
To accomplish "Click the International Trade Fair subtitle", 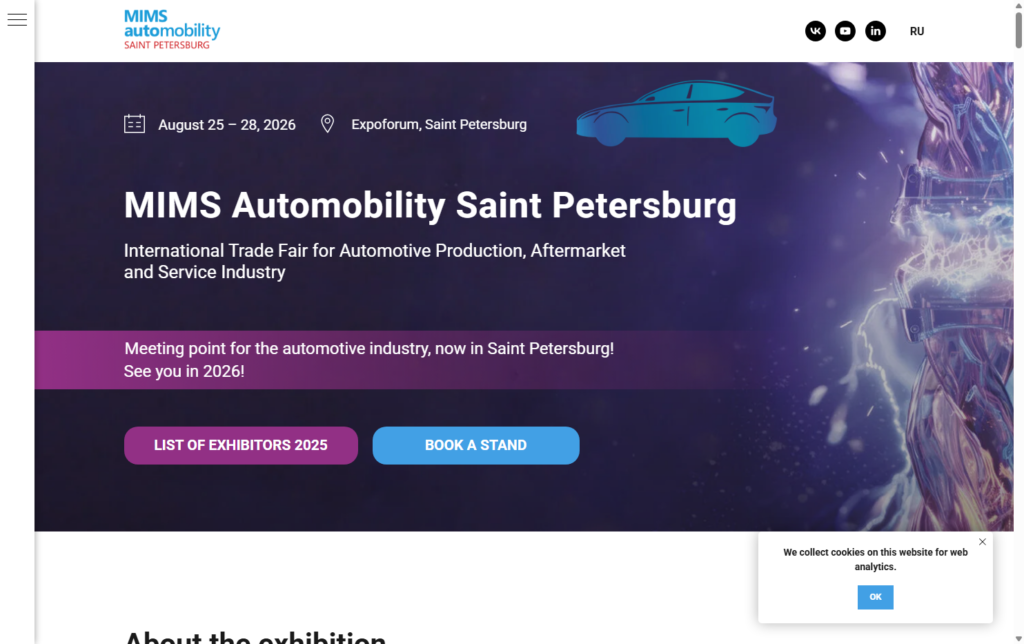I will (374, 261).
